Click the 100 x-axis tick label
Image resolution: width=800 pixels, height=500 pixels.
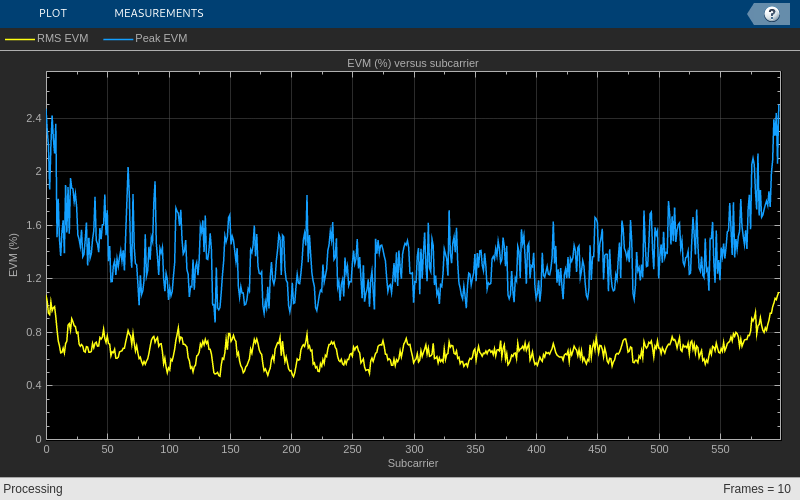169,449
